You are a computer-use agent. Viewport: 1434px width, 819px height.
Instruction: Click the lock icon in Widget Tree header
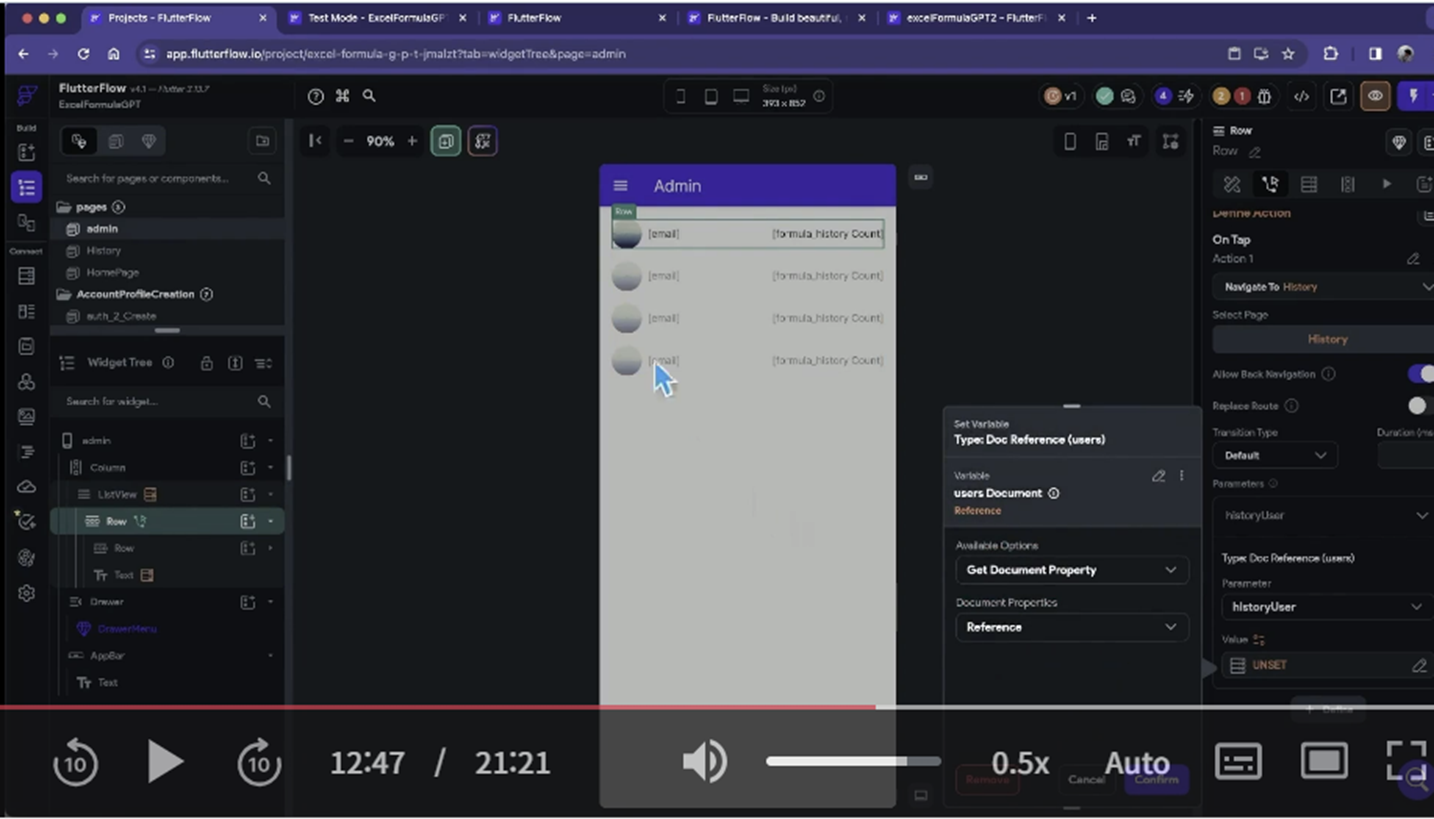tap(206, 363)
